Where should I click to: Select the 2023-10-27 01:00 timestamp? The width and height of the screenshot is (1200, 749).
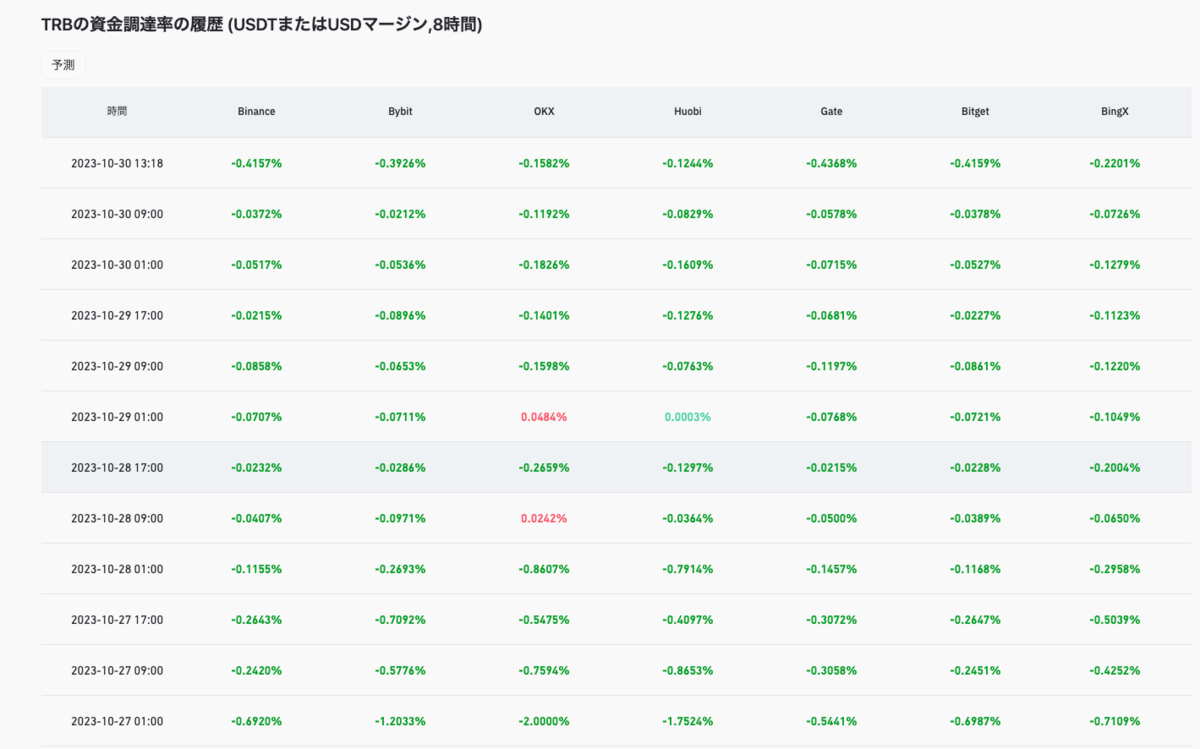pos(117,721)
